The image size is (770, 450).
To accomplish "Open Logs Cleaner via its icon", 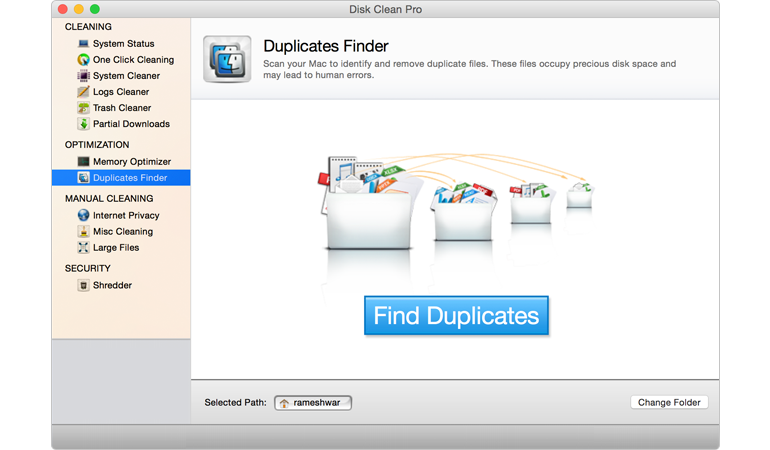I will pos(84,92).
